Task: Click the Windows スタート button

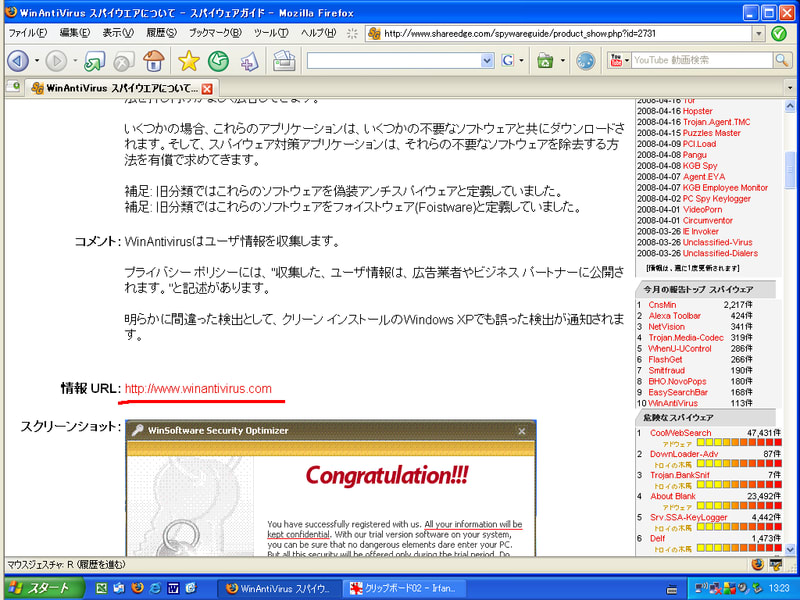Action: (x=39, y=588)
